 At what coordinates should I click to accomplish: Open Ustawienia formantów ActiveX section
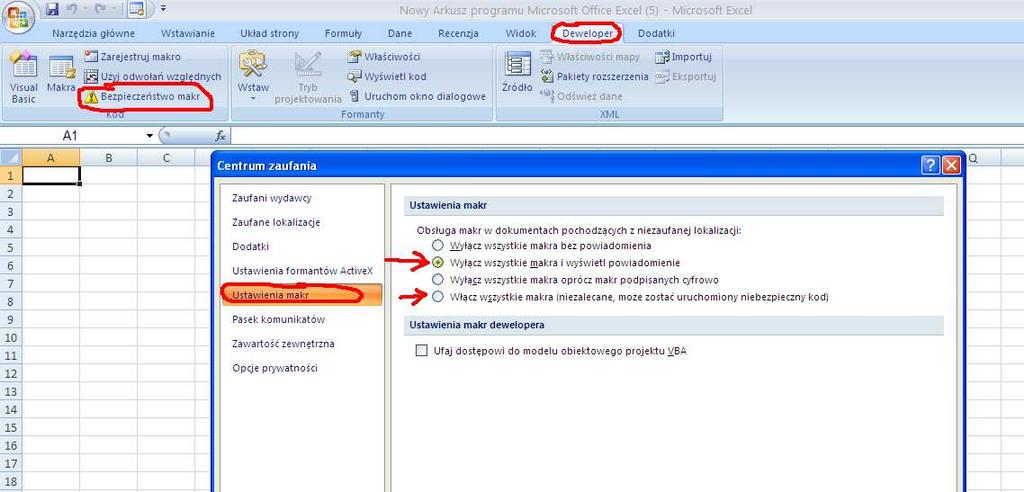[x=303, y=271]
